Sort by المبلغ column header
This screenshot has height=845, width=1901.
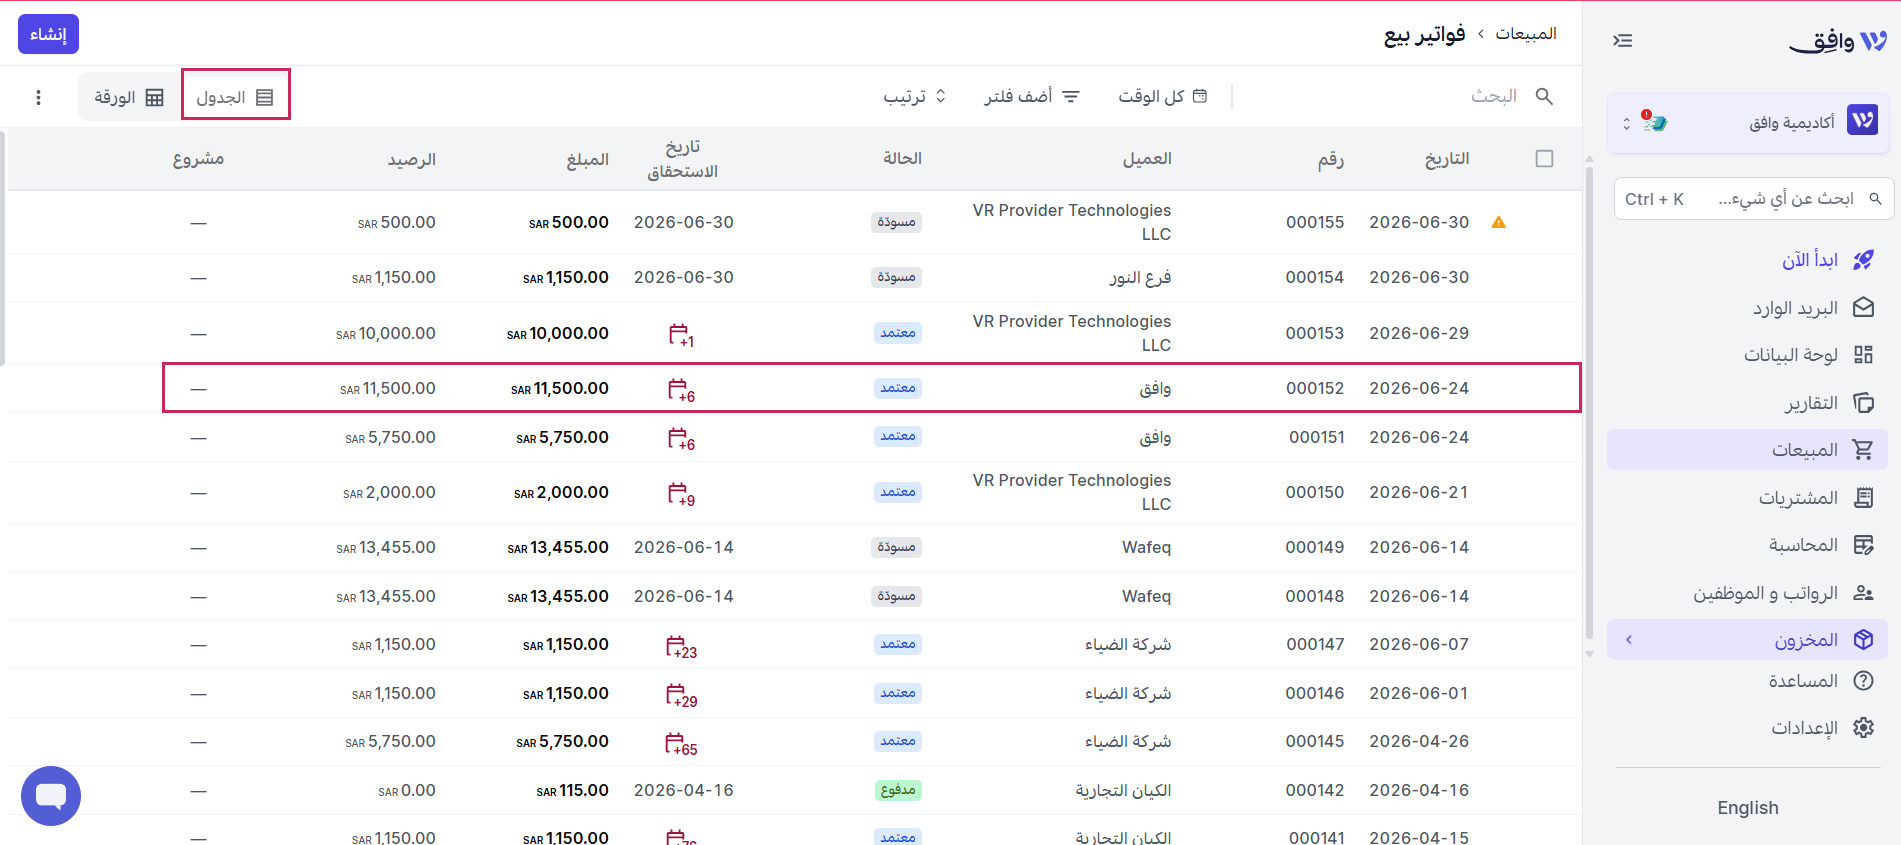587,160
